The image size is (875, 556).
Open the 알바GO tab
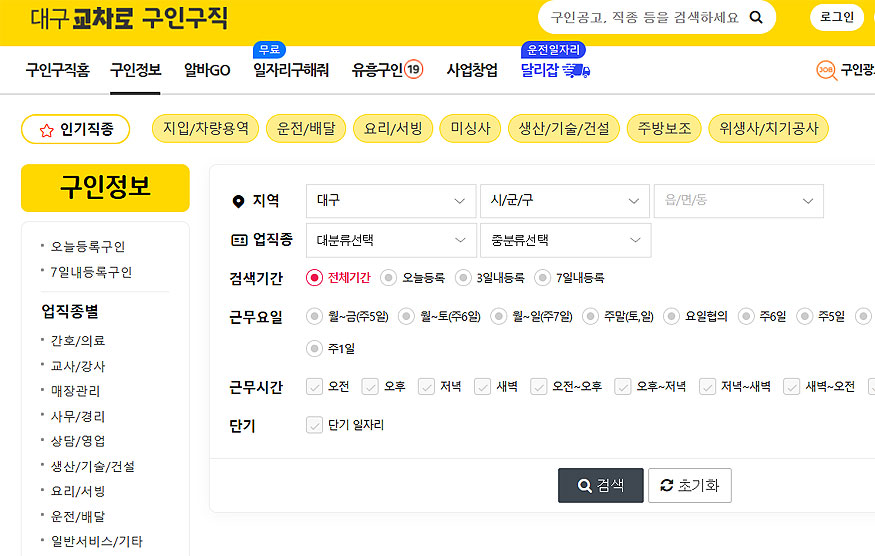[x=207, y=70]
